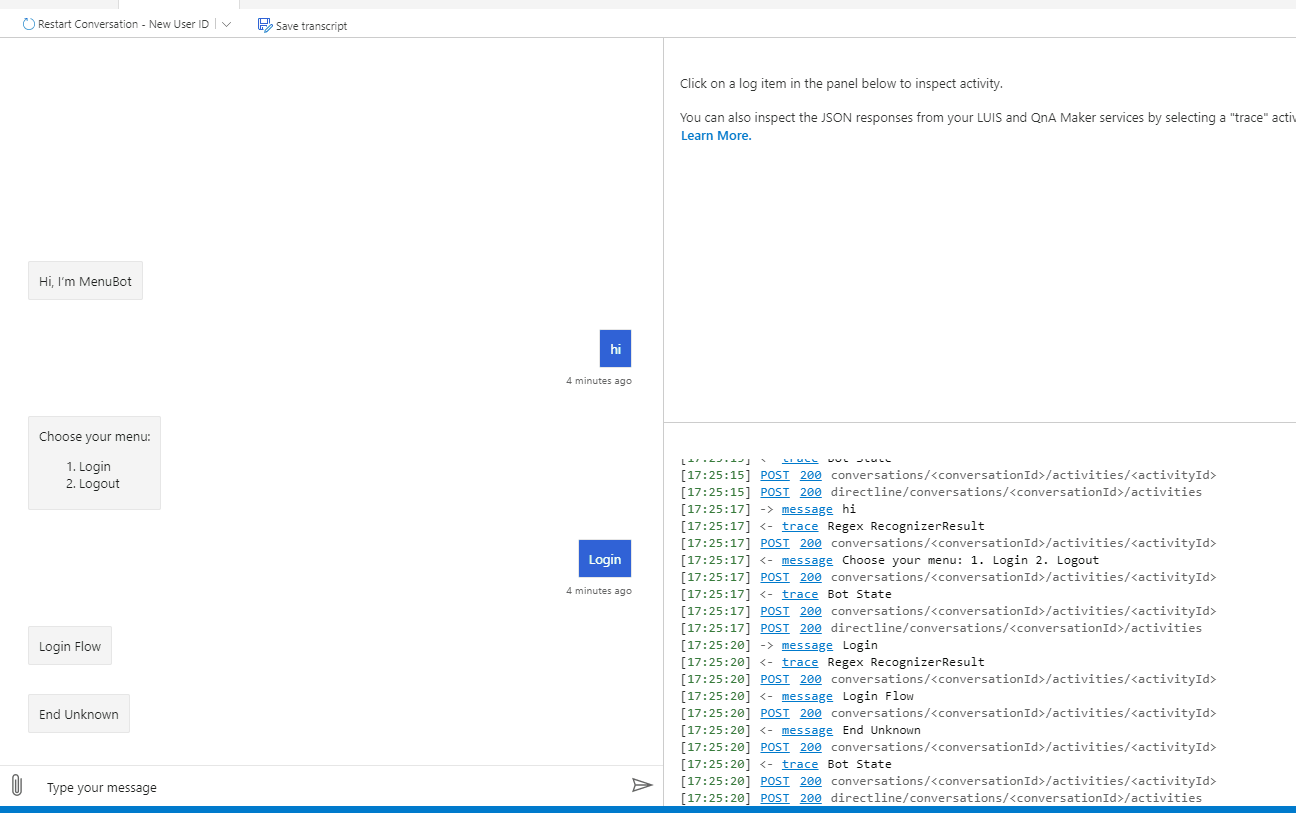Open the message 'Login' log link

tap(806, 644)
